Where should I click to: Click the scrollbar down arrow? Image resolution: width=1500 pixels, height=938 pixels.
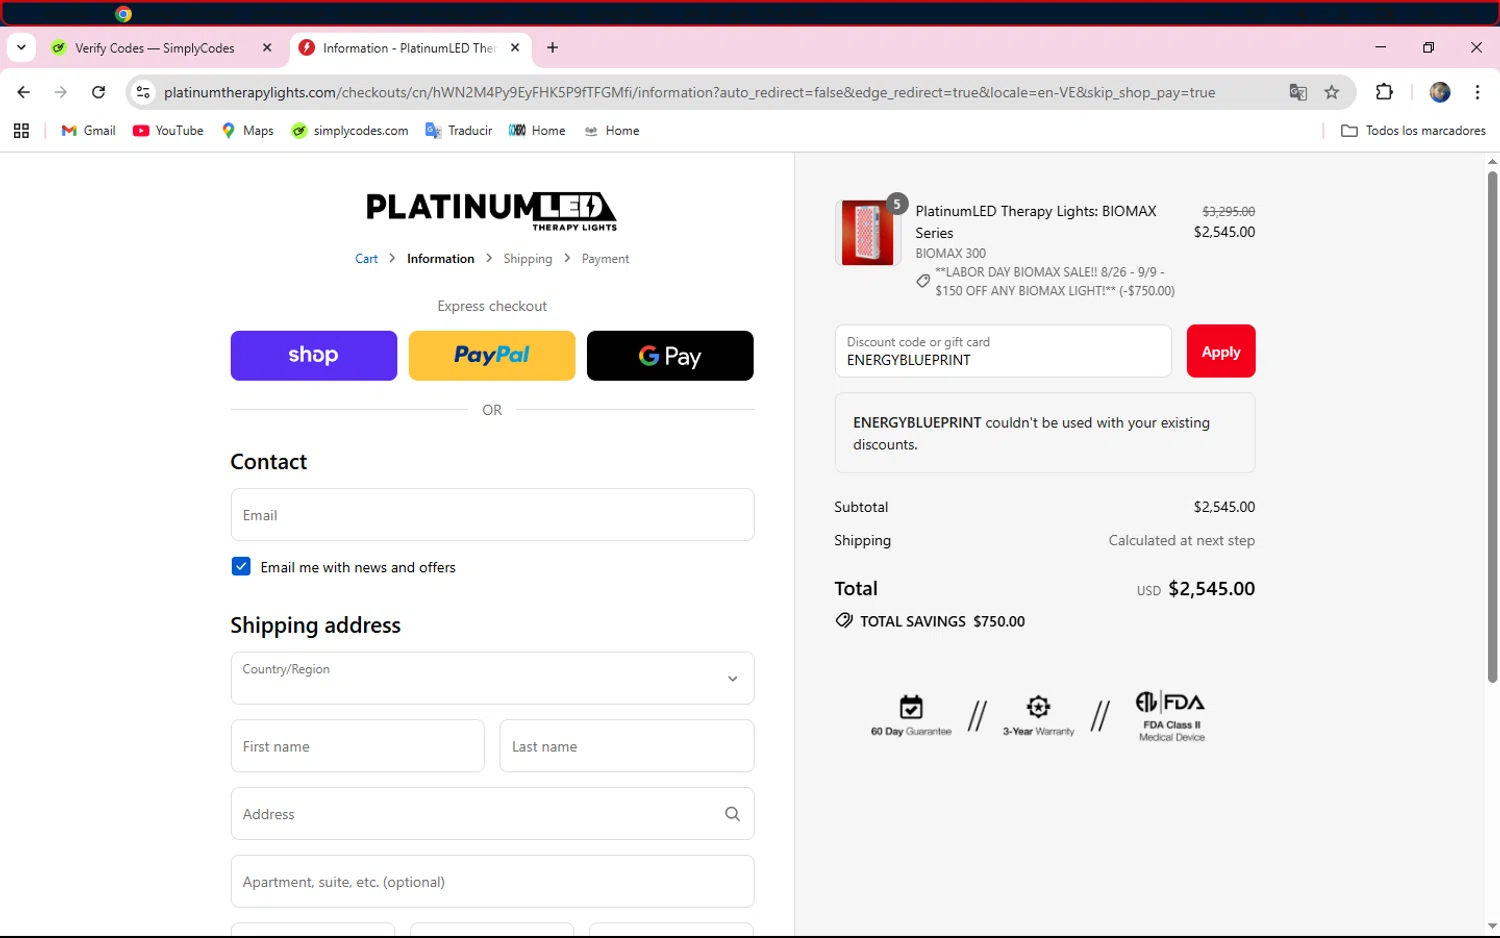pyautogui.click(x=1492, y=926)
